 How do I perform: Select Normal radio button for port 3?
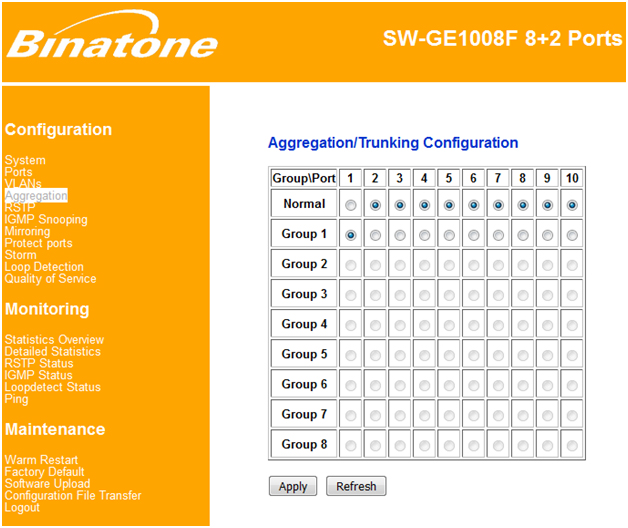[400, 205]
